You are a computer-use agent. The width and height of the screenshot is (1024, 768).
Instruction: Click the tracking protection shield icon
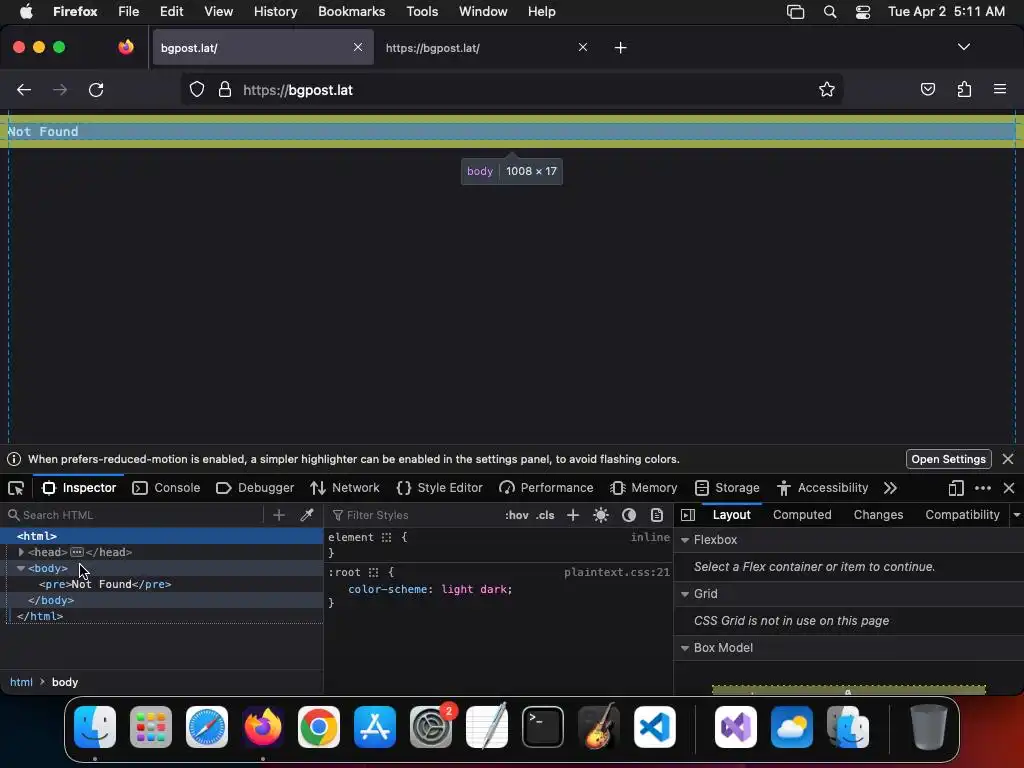197,89
